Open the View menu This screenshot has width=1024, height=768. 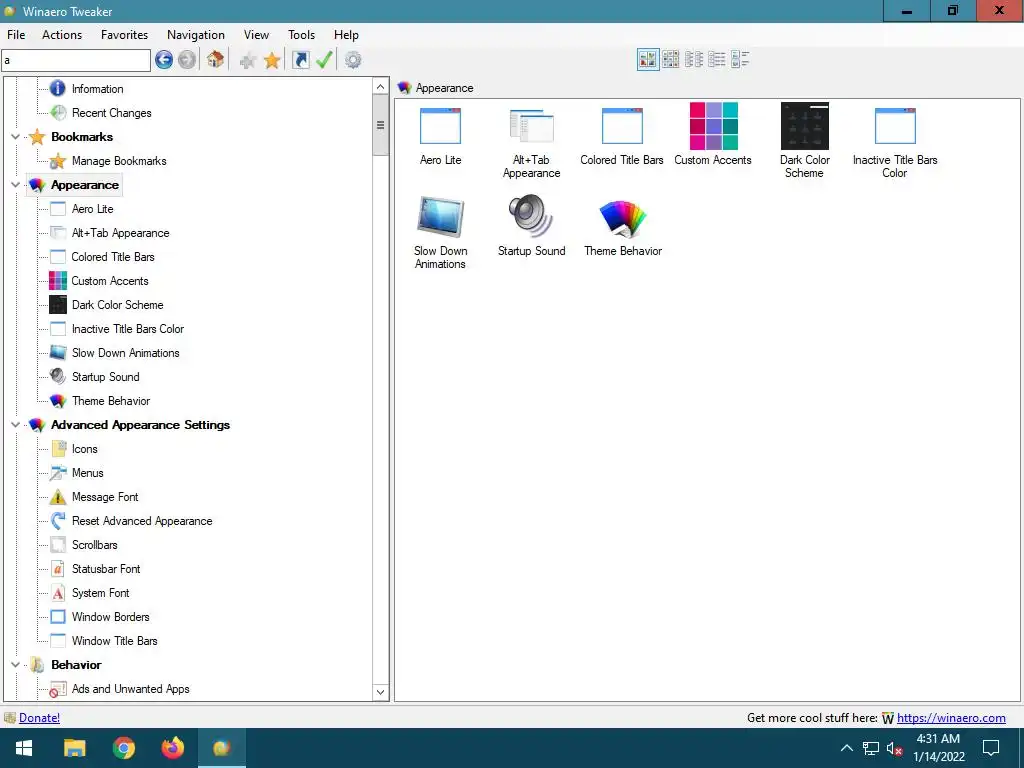[x=256, y=35]
